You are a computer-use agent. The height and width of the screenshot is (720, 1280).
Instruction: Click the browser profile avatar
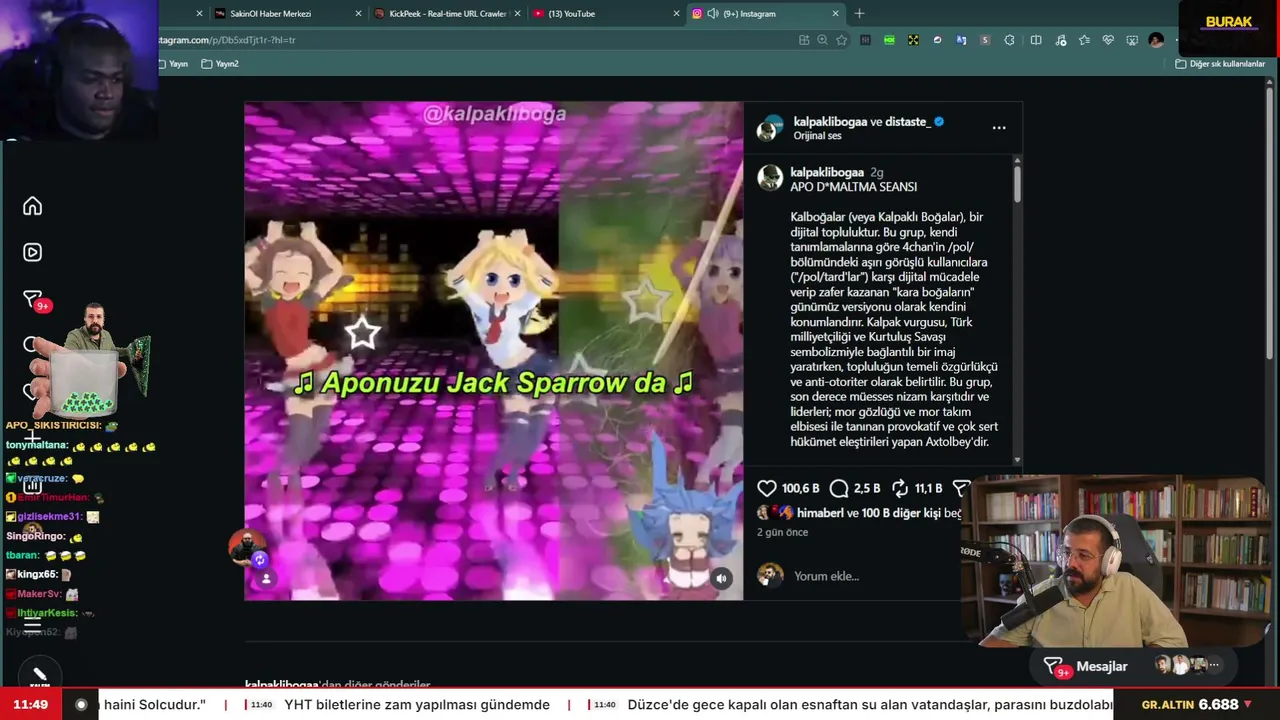tap(1156, 40)
